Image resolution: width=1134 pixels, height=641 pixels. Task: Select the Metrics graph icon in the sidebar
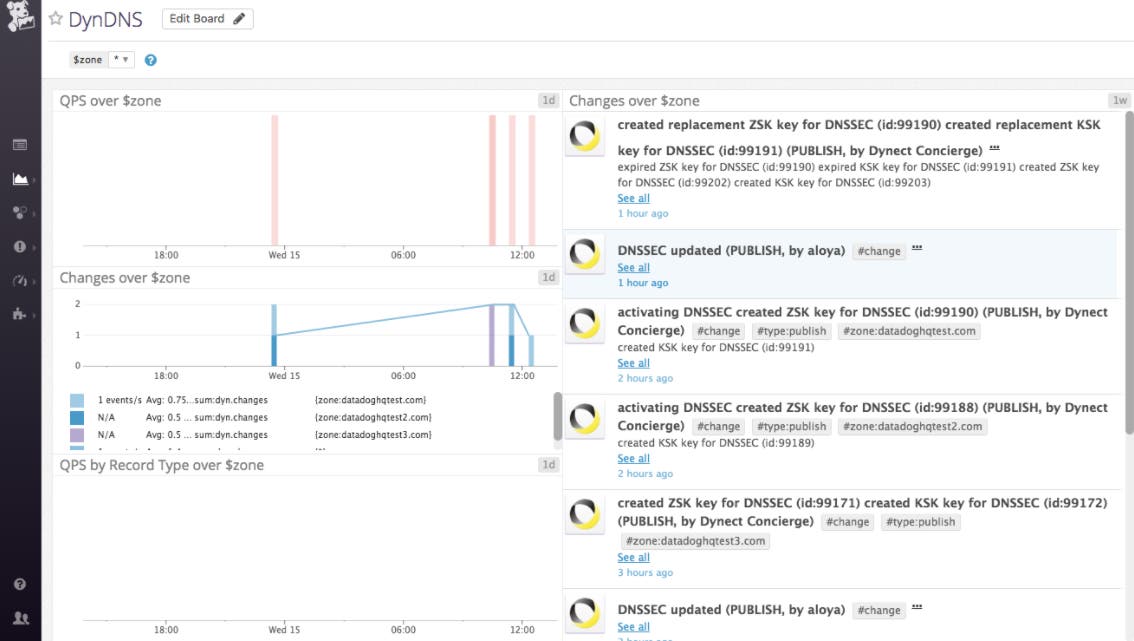click(x=18, y=178)
